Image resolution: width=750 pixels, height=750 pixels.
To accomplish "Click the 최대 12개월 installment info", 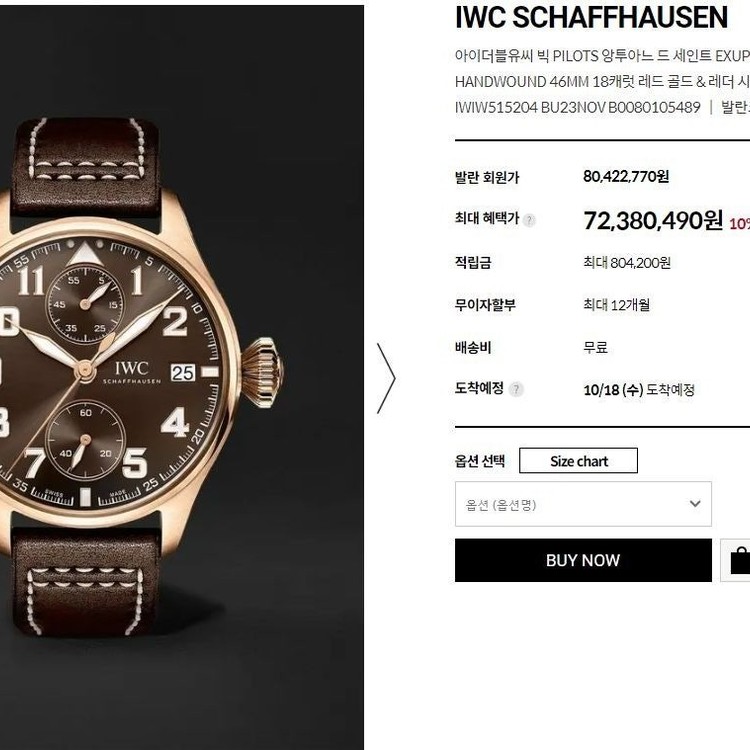I will (x=616, y=305).
